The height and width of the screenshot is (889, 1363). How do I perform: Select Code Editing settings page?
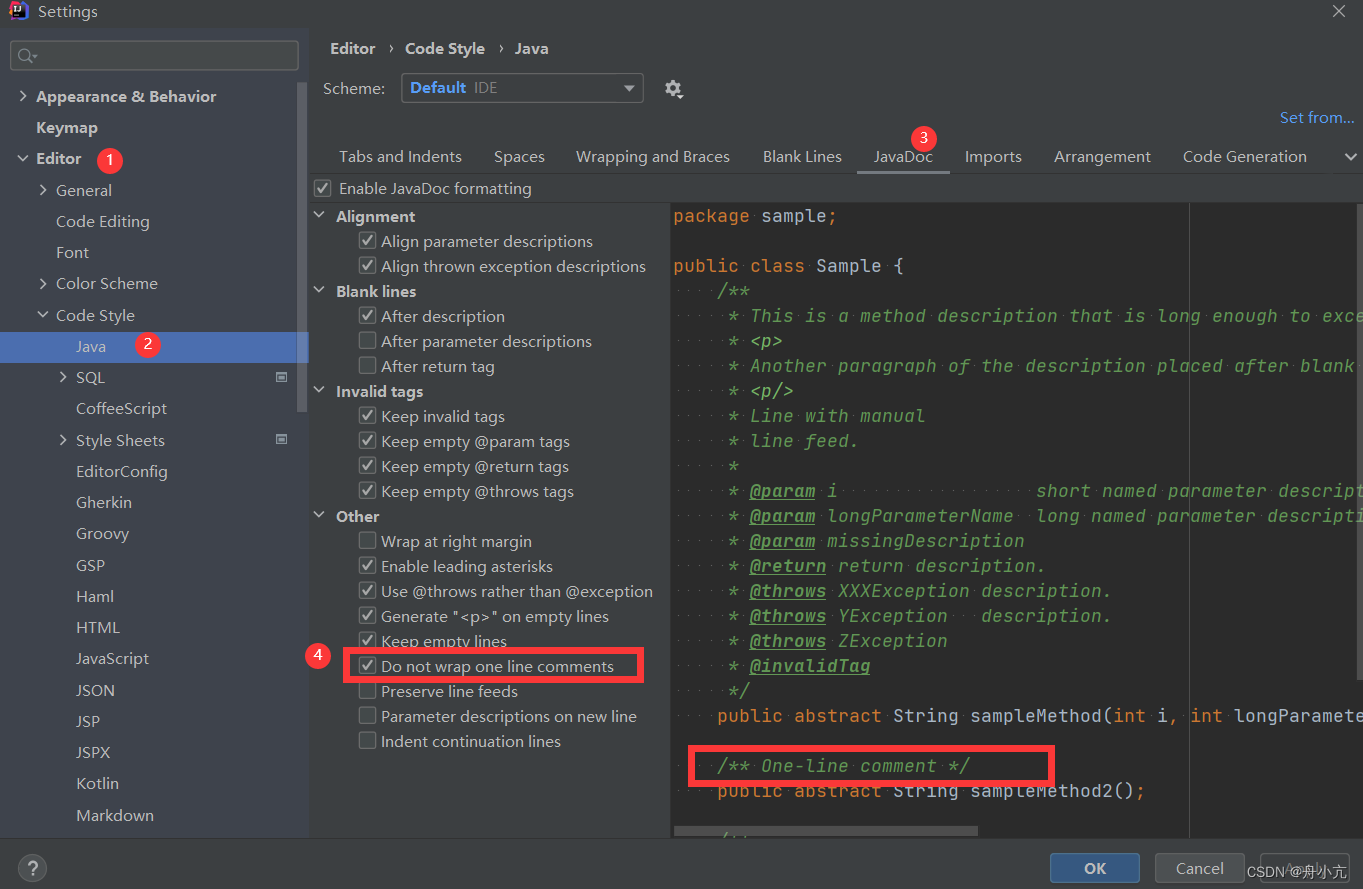point(103,221)
